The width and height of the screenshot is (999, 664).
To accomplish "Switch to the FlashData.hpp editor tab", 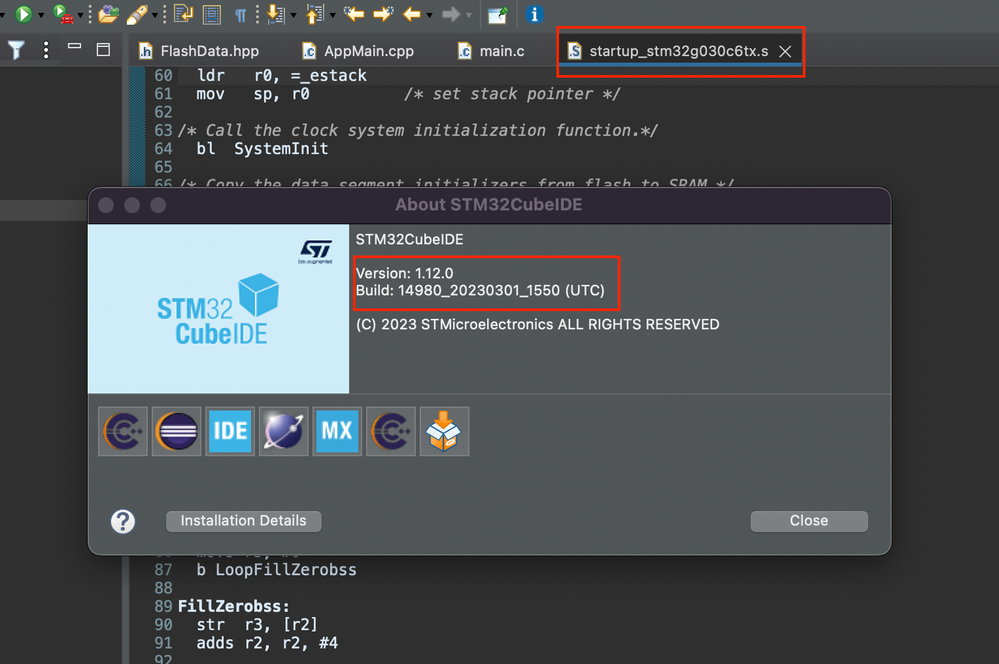I will click(x=199, y=51).
